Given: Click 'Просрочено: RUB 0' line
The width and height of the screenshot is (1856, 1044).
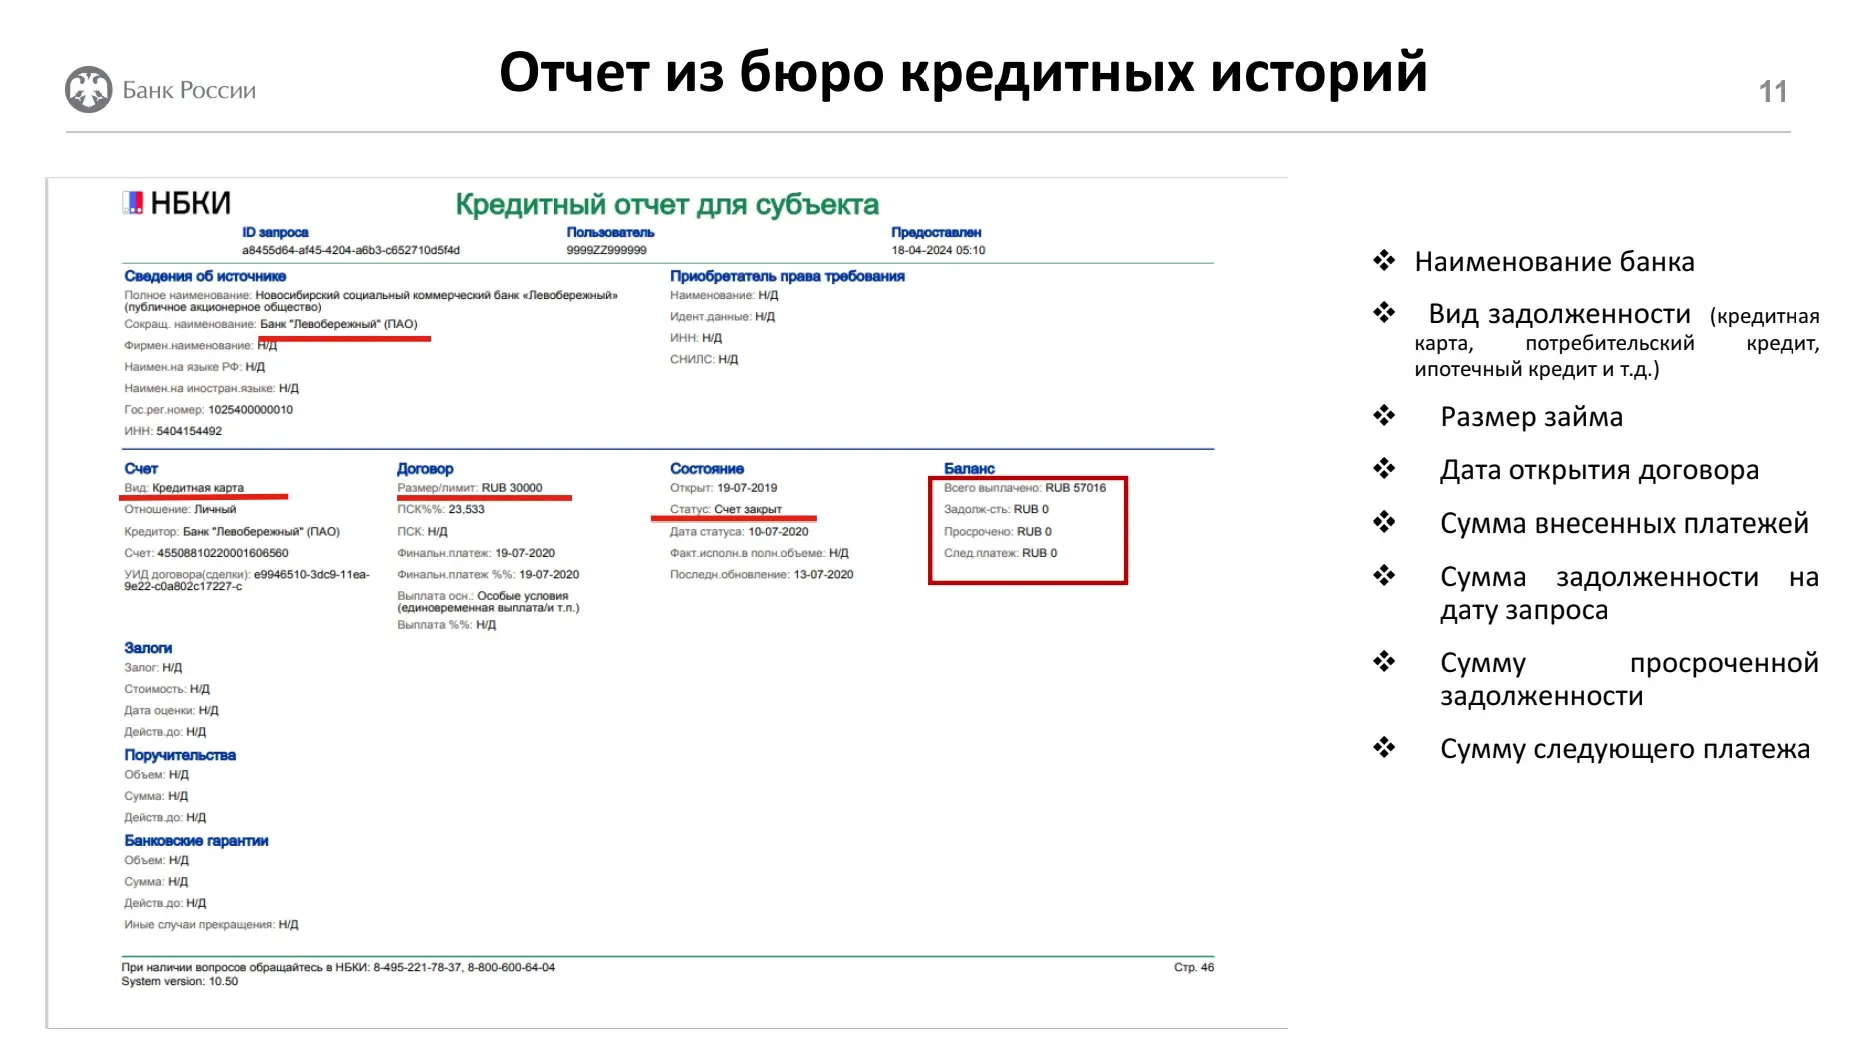Looking at the screenshot, I should 998,532.
